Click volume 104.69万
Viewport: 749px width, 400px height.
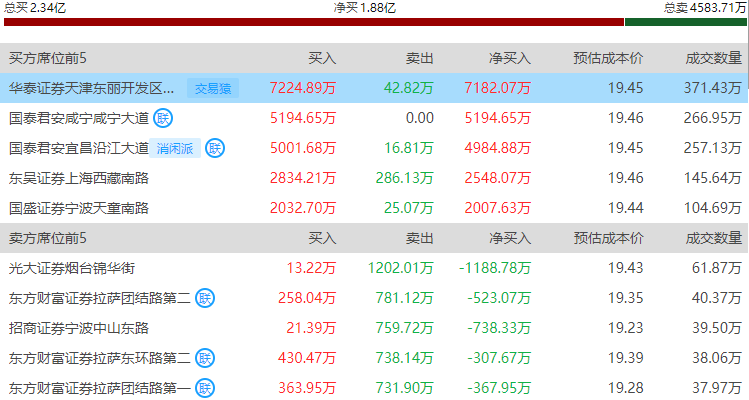click(x=712, y=208)
